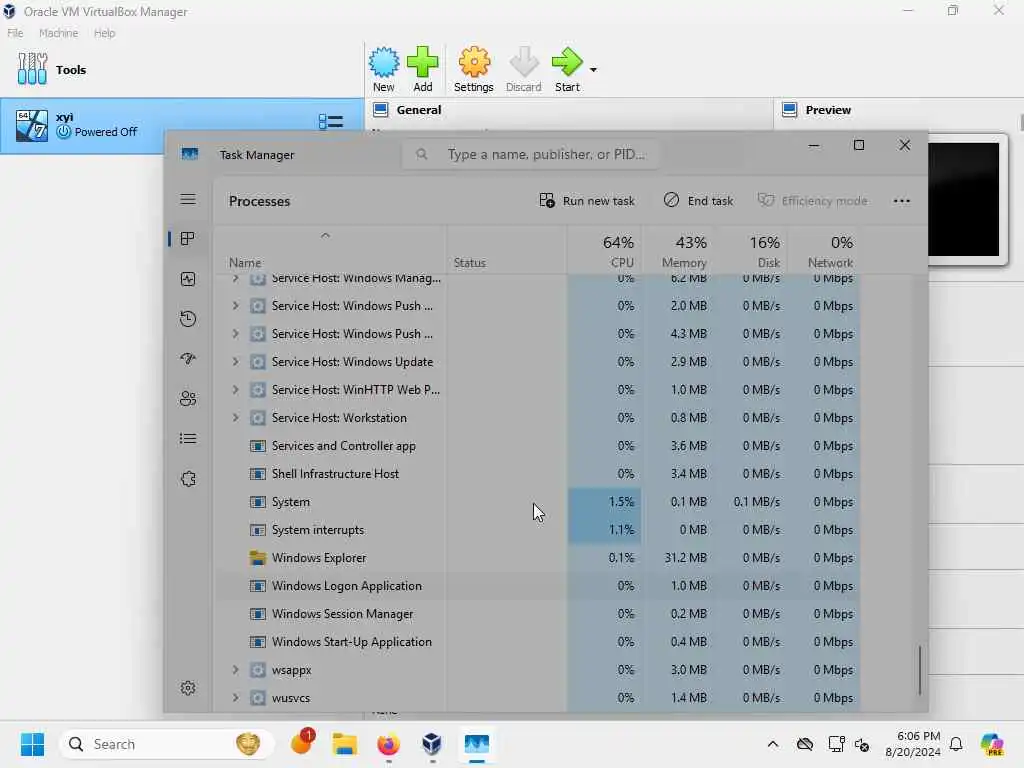Click the Tools icon in VirtualBox
This screenshot has height=768, width=1024.
coord(32,69)
